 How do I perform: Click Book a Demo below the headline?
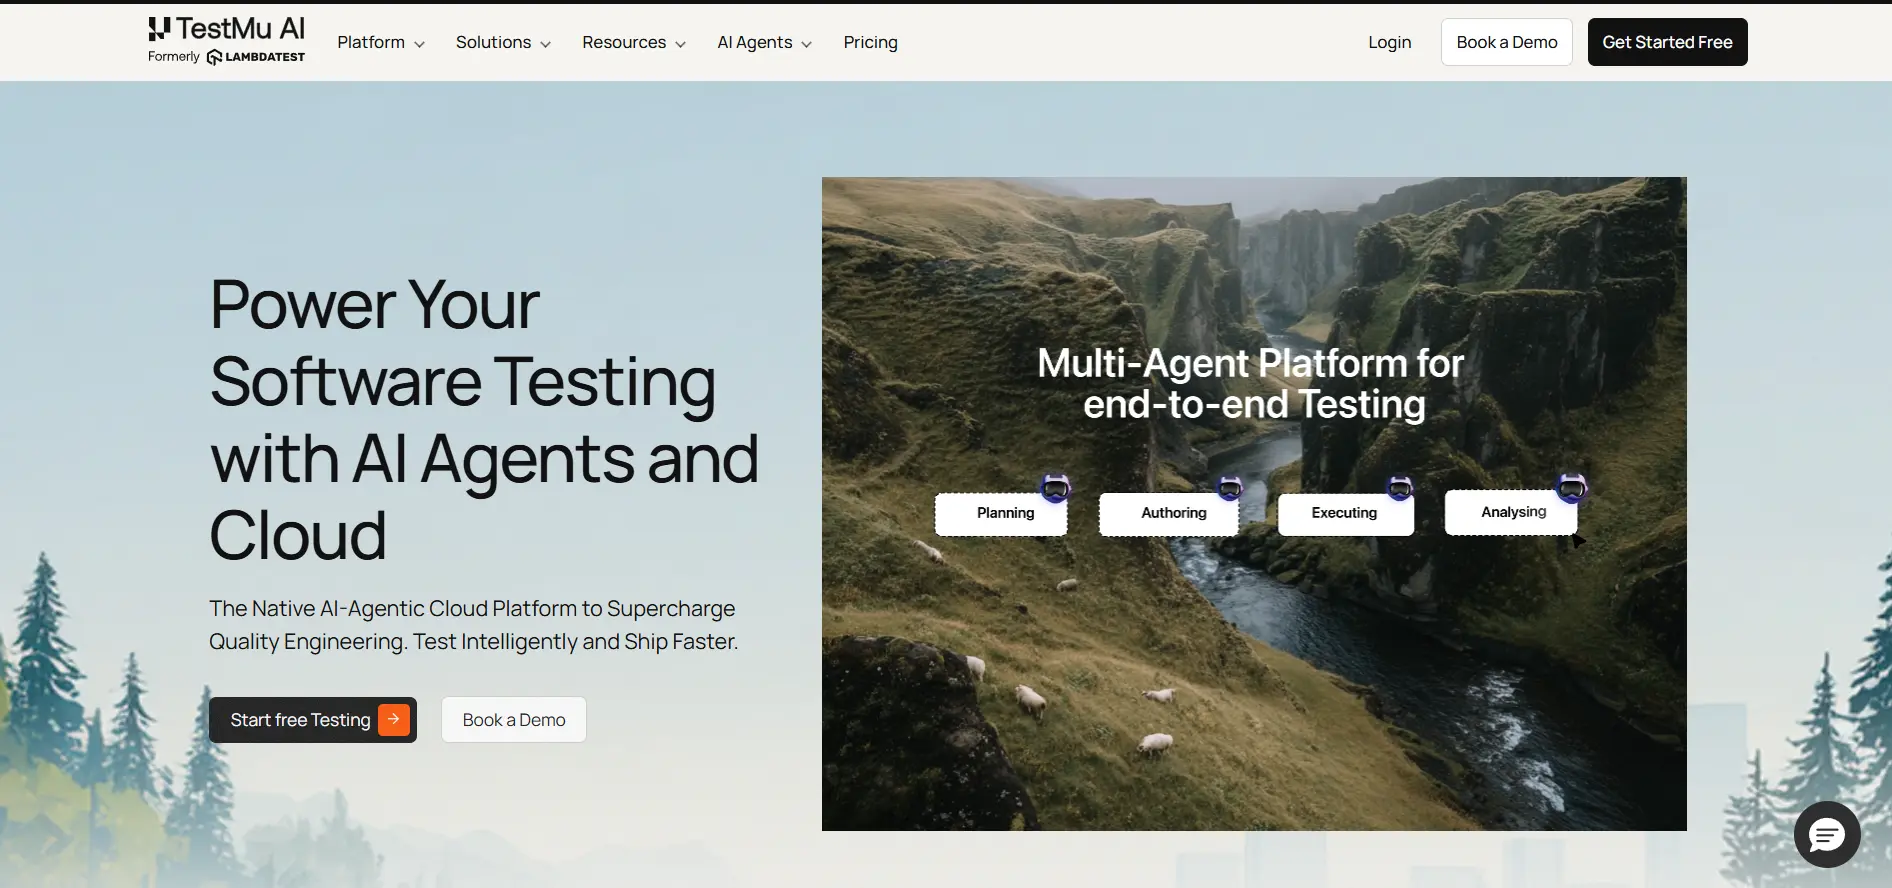pos(514,720)
